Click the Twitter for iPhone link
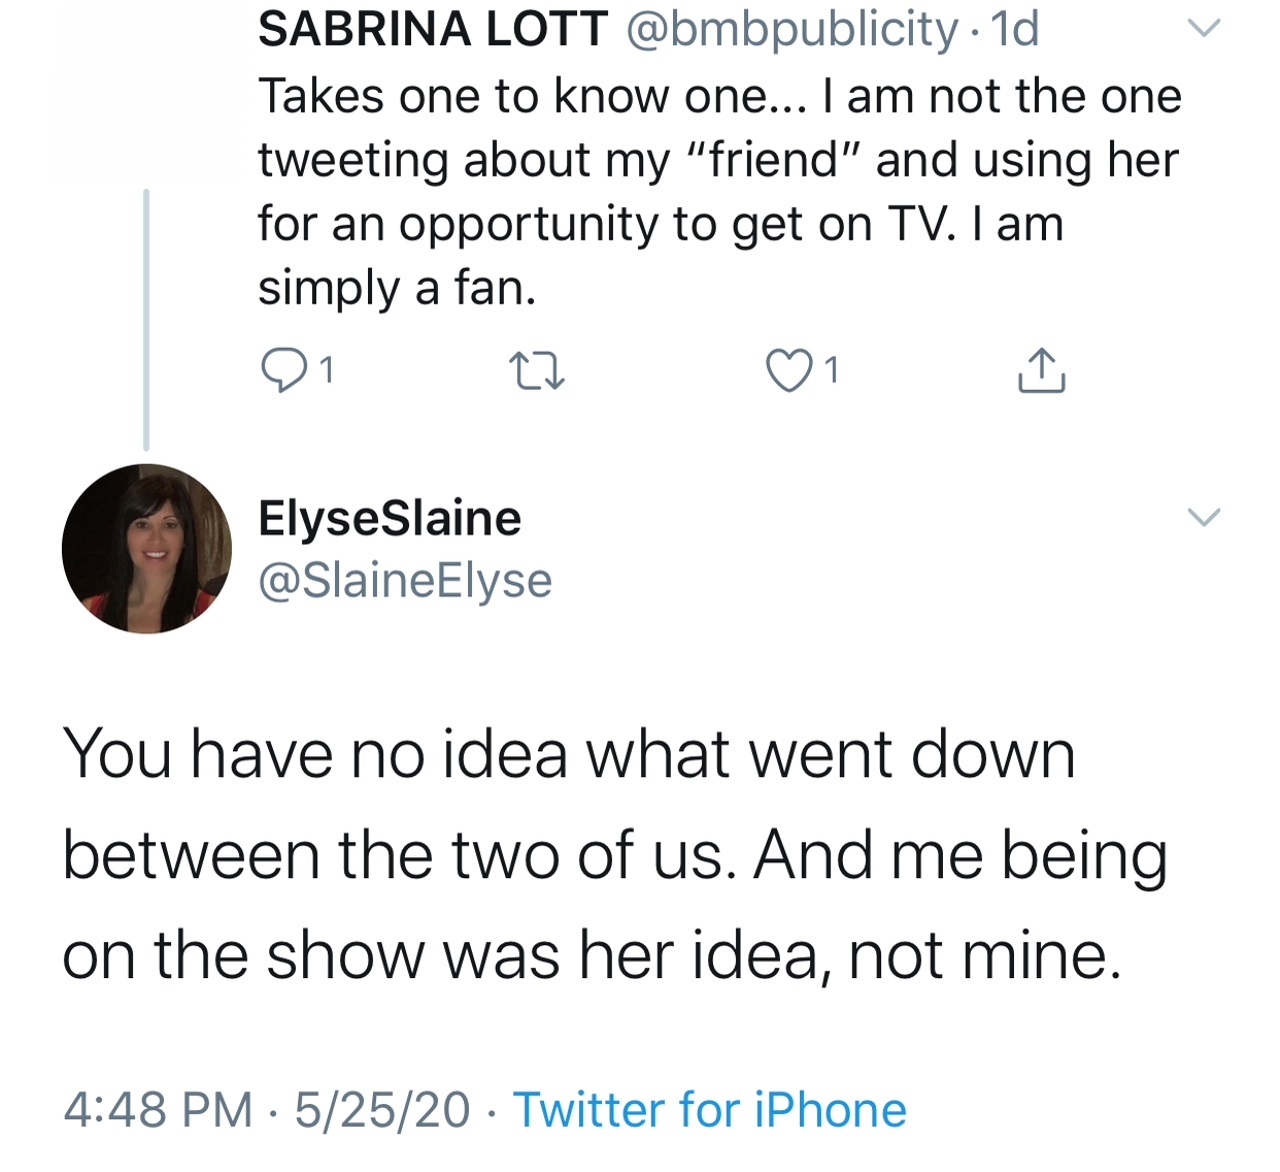The width and height of the screenshot is (1280, 1172). tap(710, 1109)
